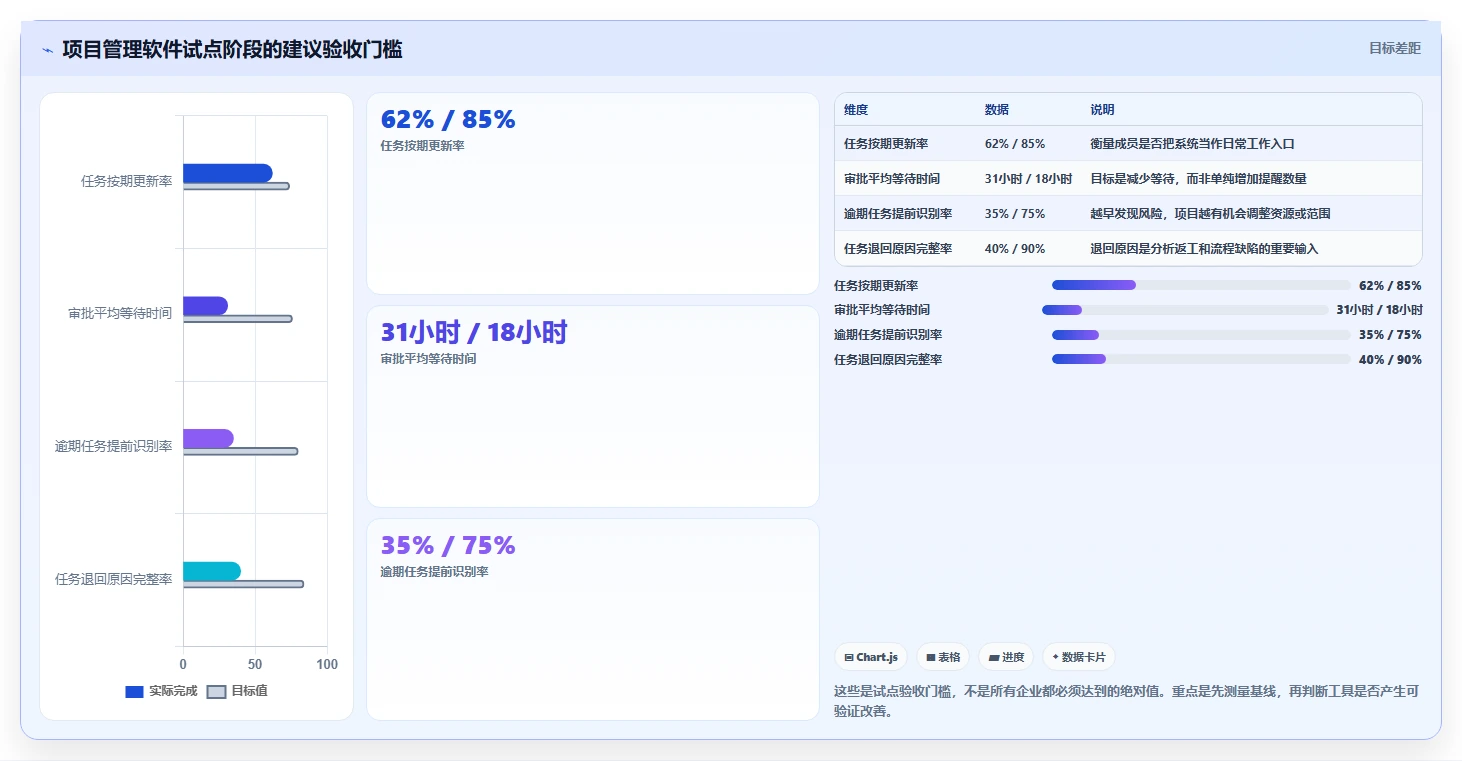Click the 数据卡片 tag chip
This screenshot has height=761, width=1462.
(1079, 657)
